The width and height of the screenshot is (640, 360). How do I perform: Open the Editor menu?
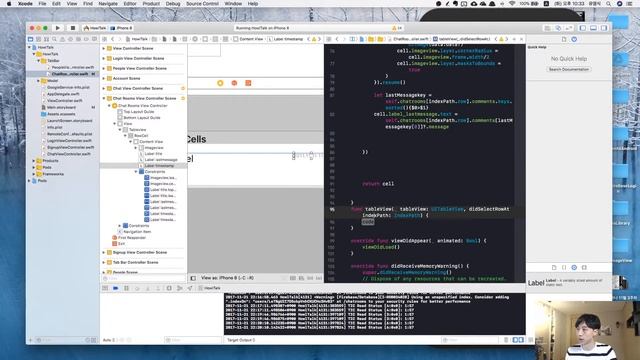click(130, 4)
